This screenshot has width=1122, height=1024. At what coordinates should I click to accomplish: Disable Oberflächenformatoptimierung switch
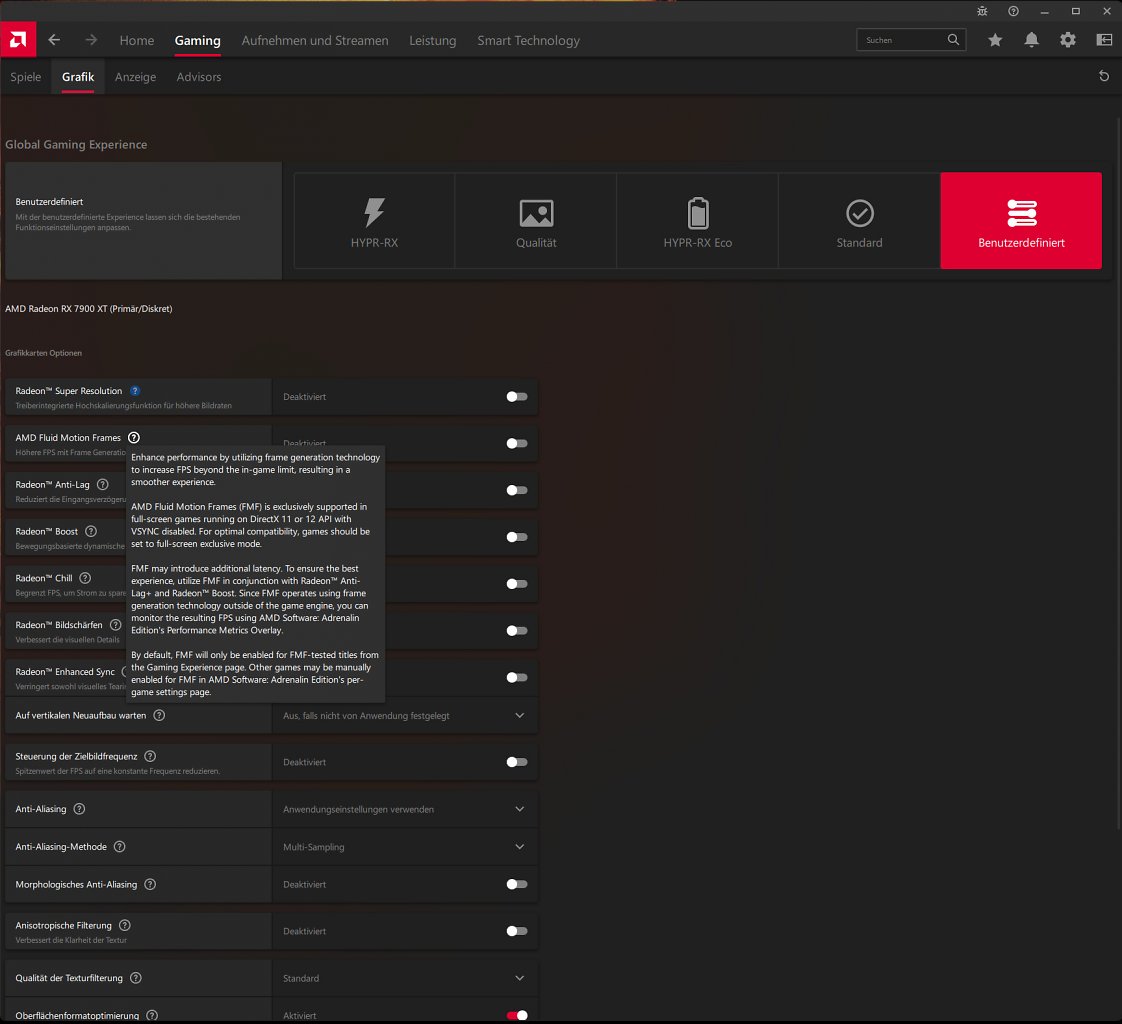point(517,1015)
